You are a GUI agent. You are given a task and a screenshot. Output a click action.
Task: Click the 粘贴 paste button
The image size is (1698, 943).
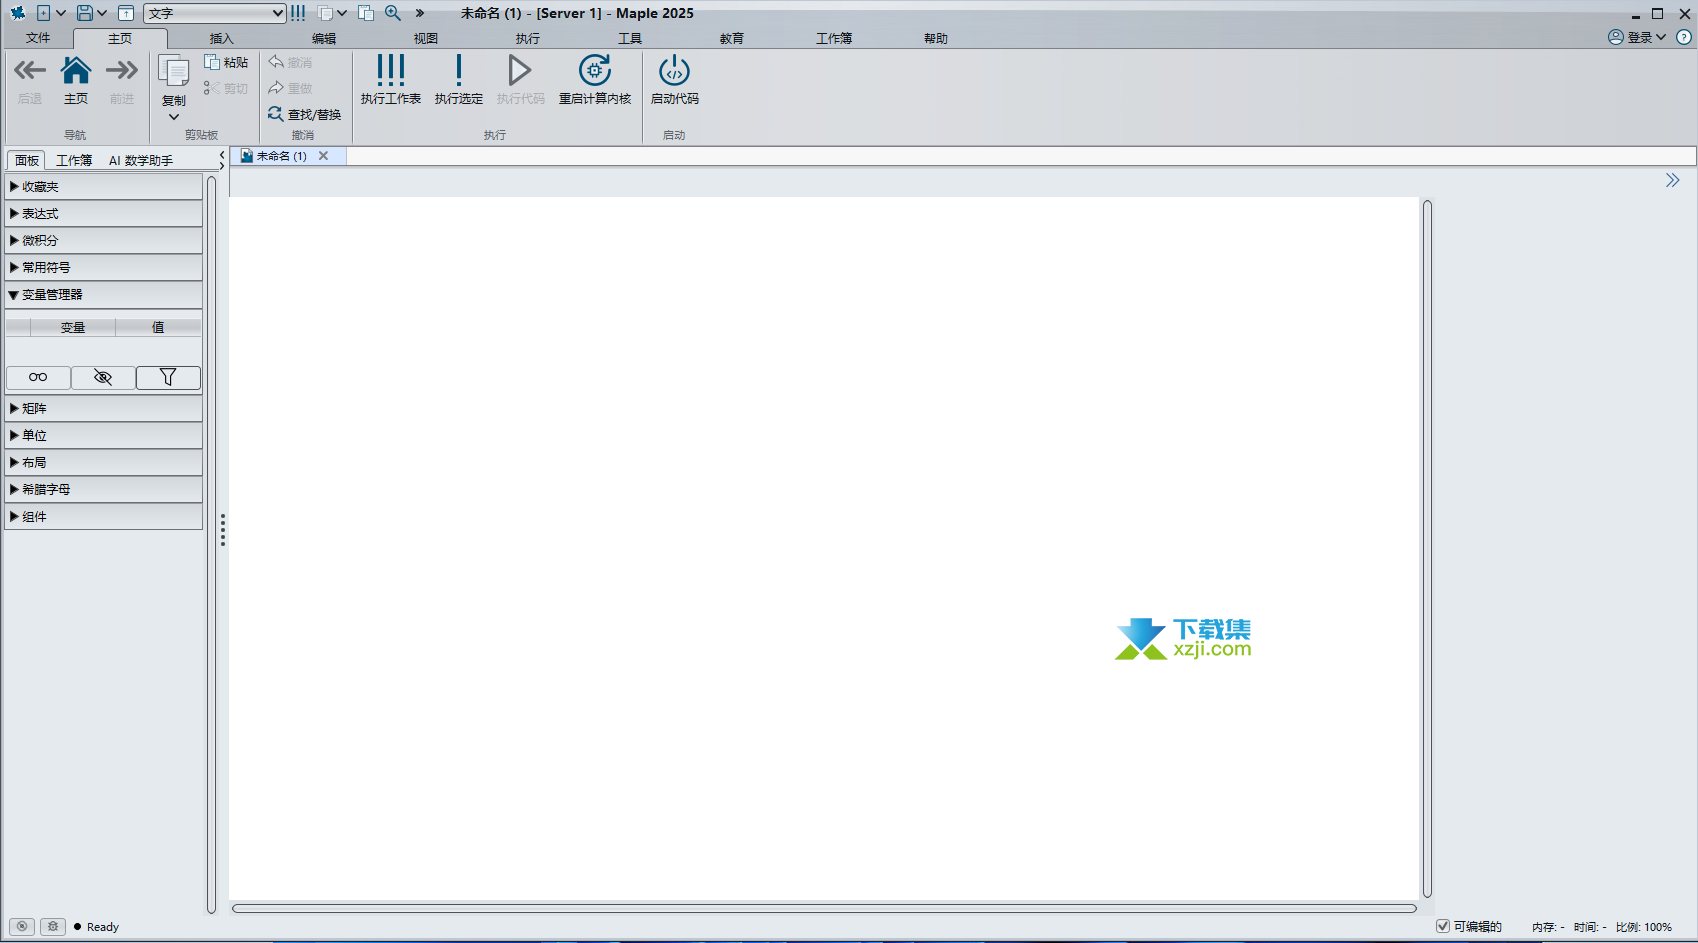pos(226,62)
